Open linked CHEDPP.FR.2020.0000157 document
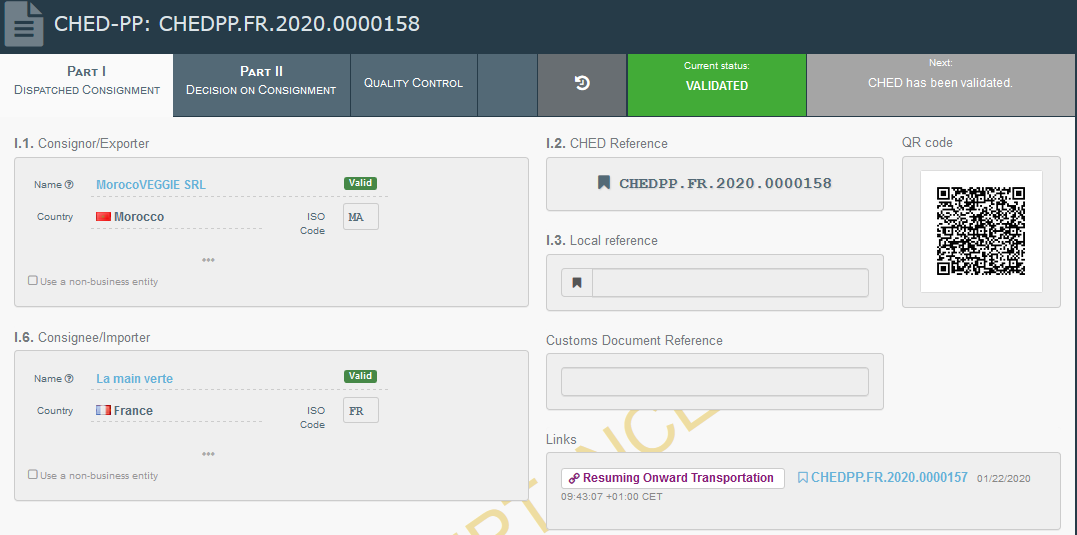The height and width of the screenshot is (535, 1077). (x=889, y=478)
